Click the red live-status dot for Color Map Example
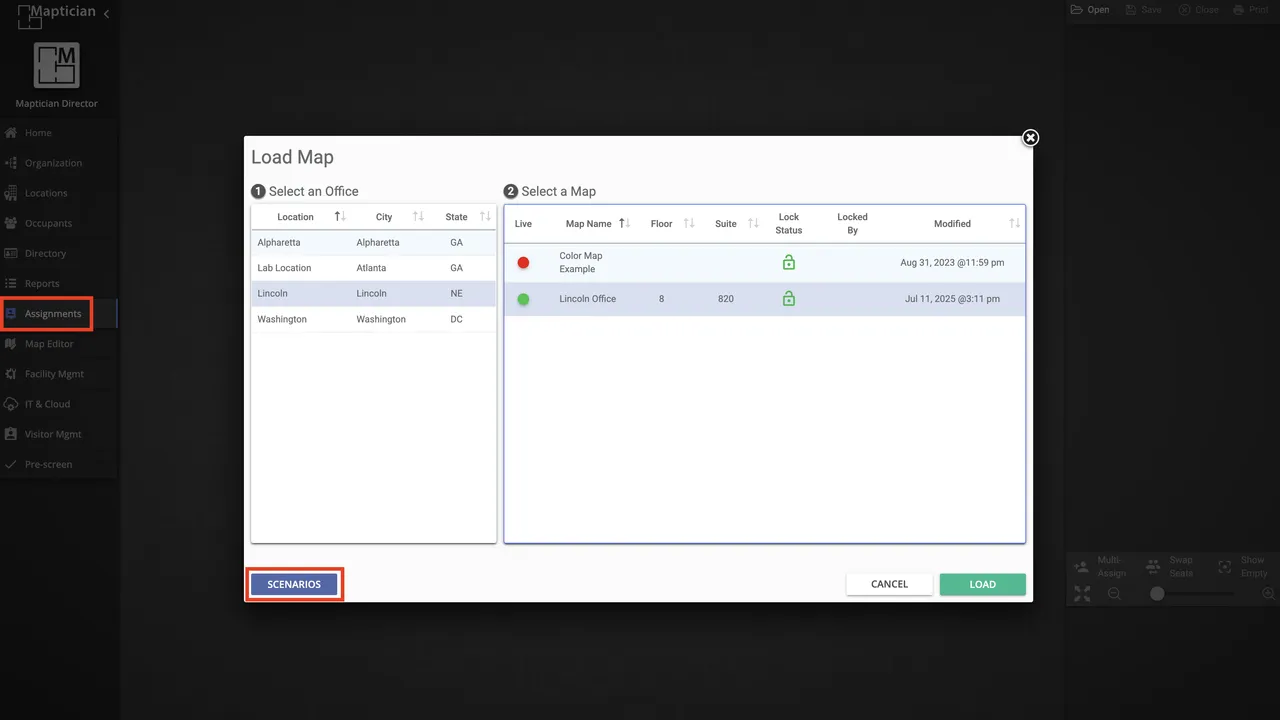Screen dimensions: 1280x720 pos(523,263)
